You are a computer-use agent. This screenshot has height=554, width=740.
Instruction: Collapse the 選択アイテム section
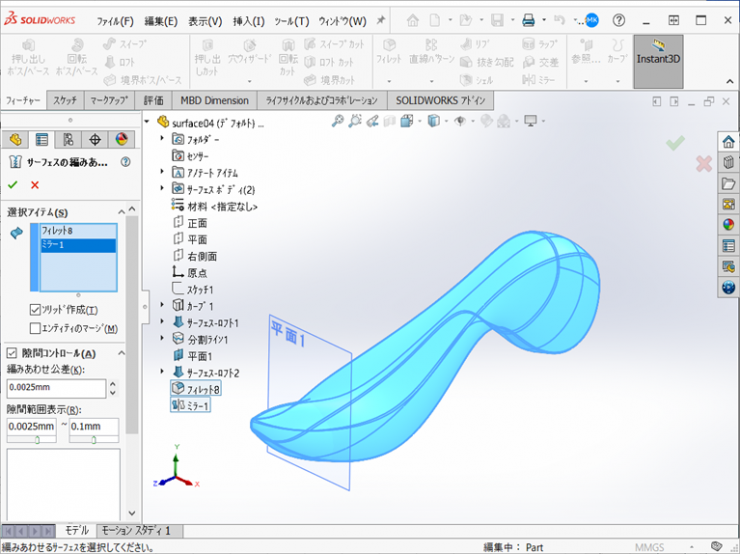[x=122, y=212]
